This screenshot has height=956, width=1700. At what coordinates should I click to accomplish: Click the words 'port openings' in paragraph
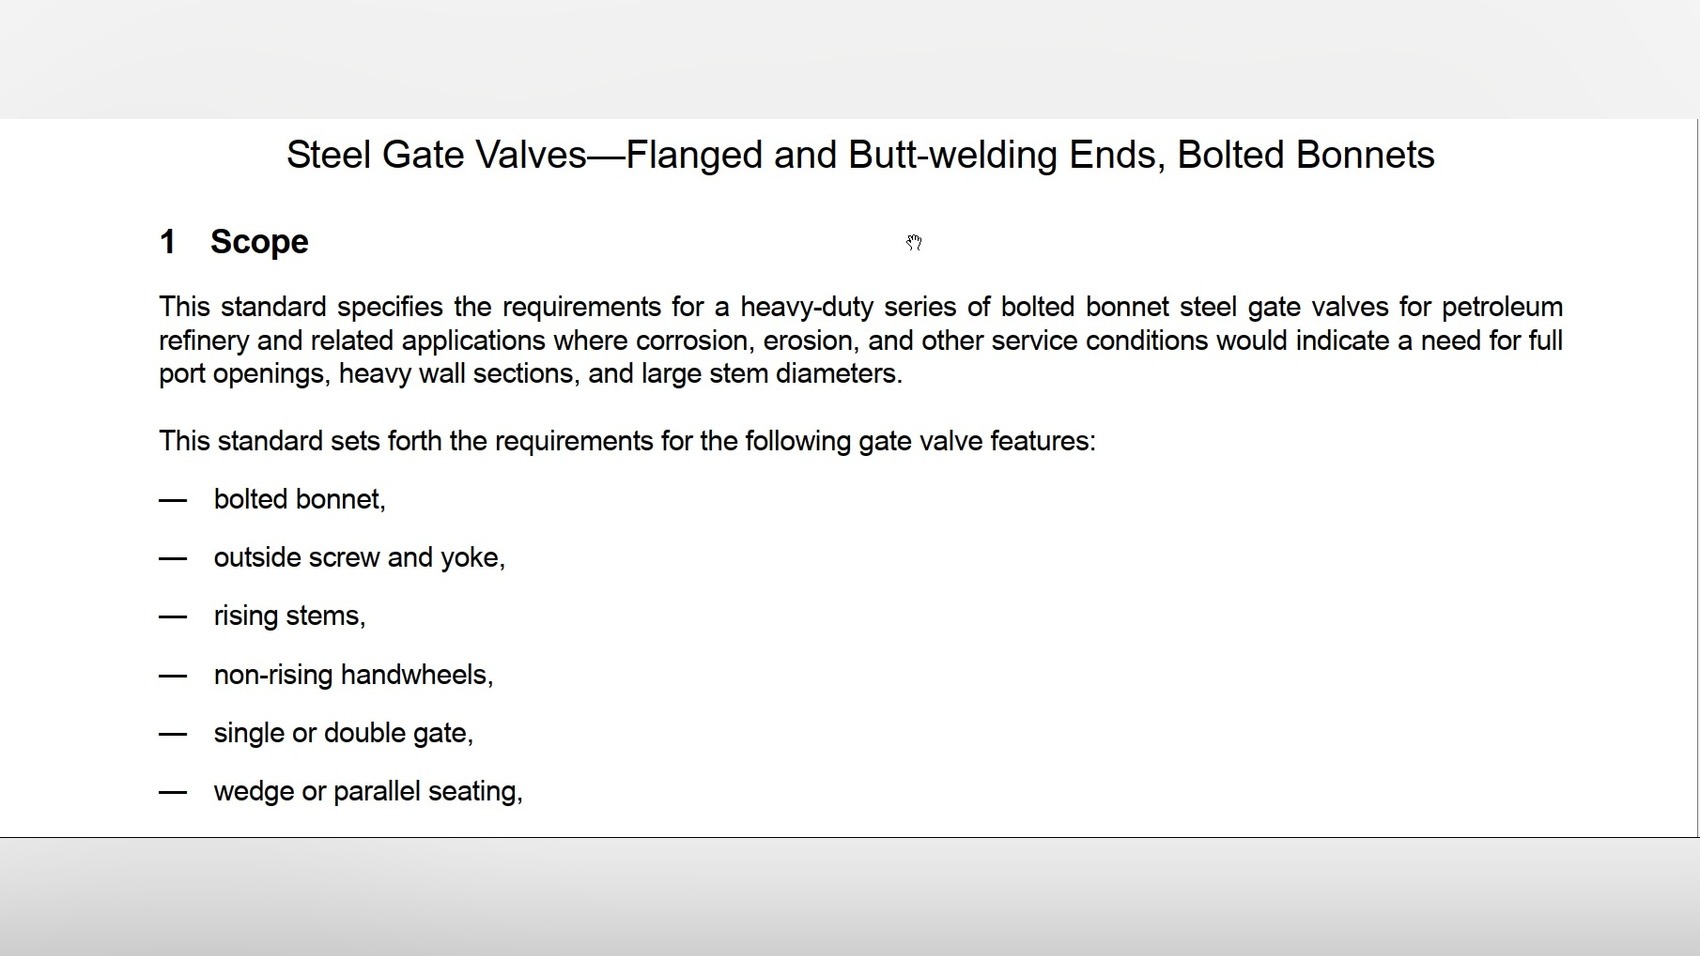240,375
